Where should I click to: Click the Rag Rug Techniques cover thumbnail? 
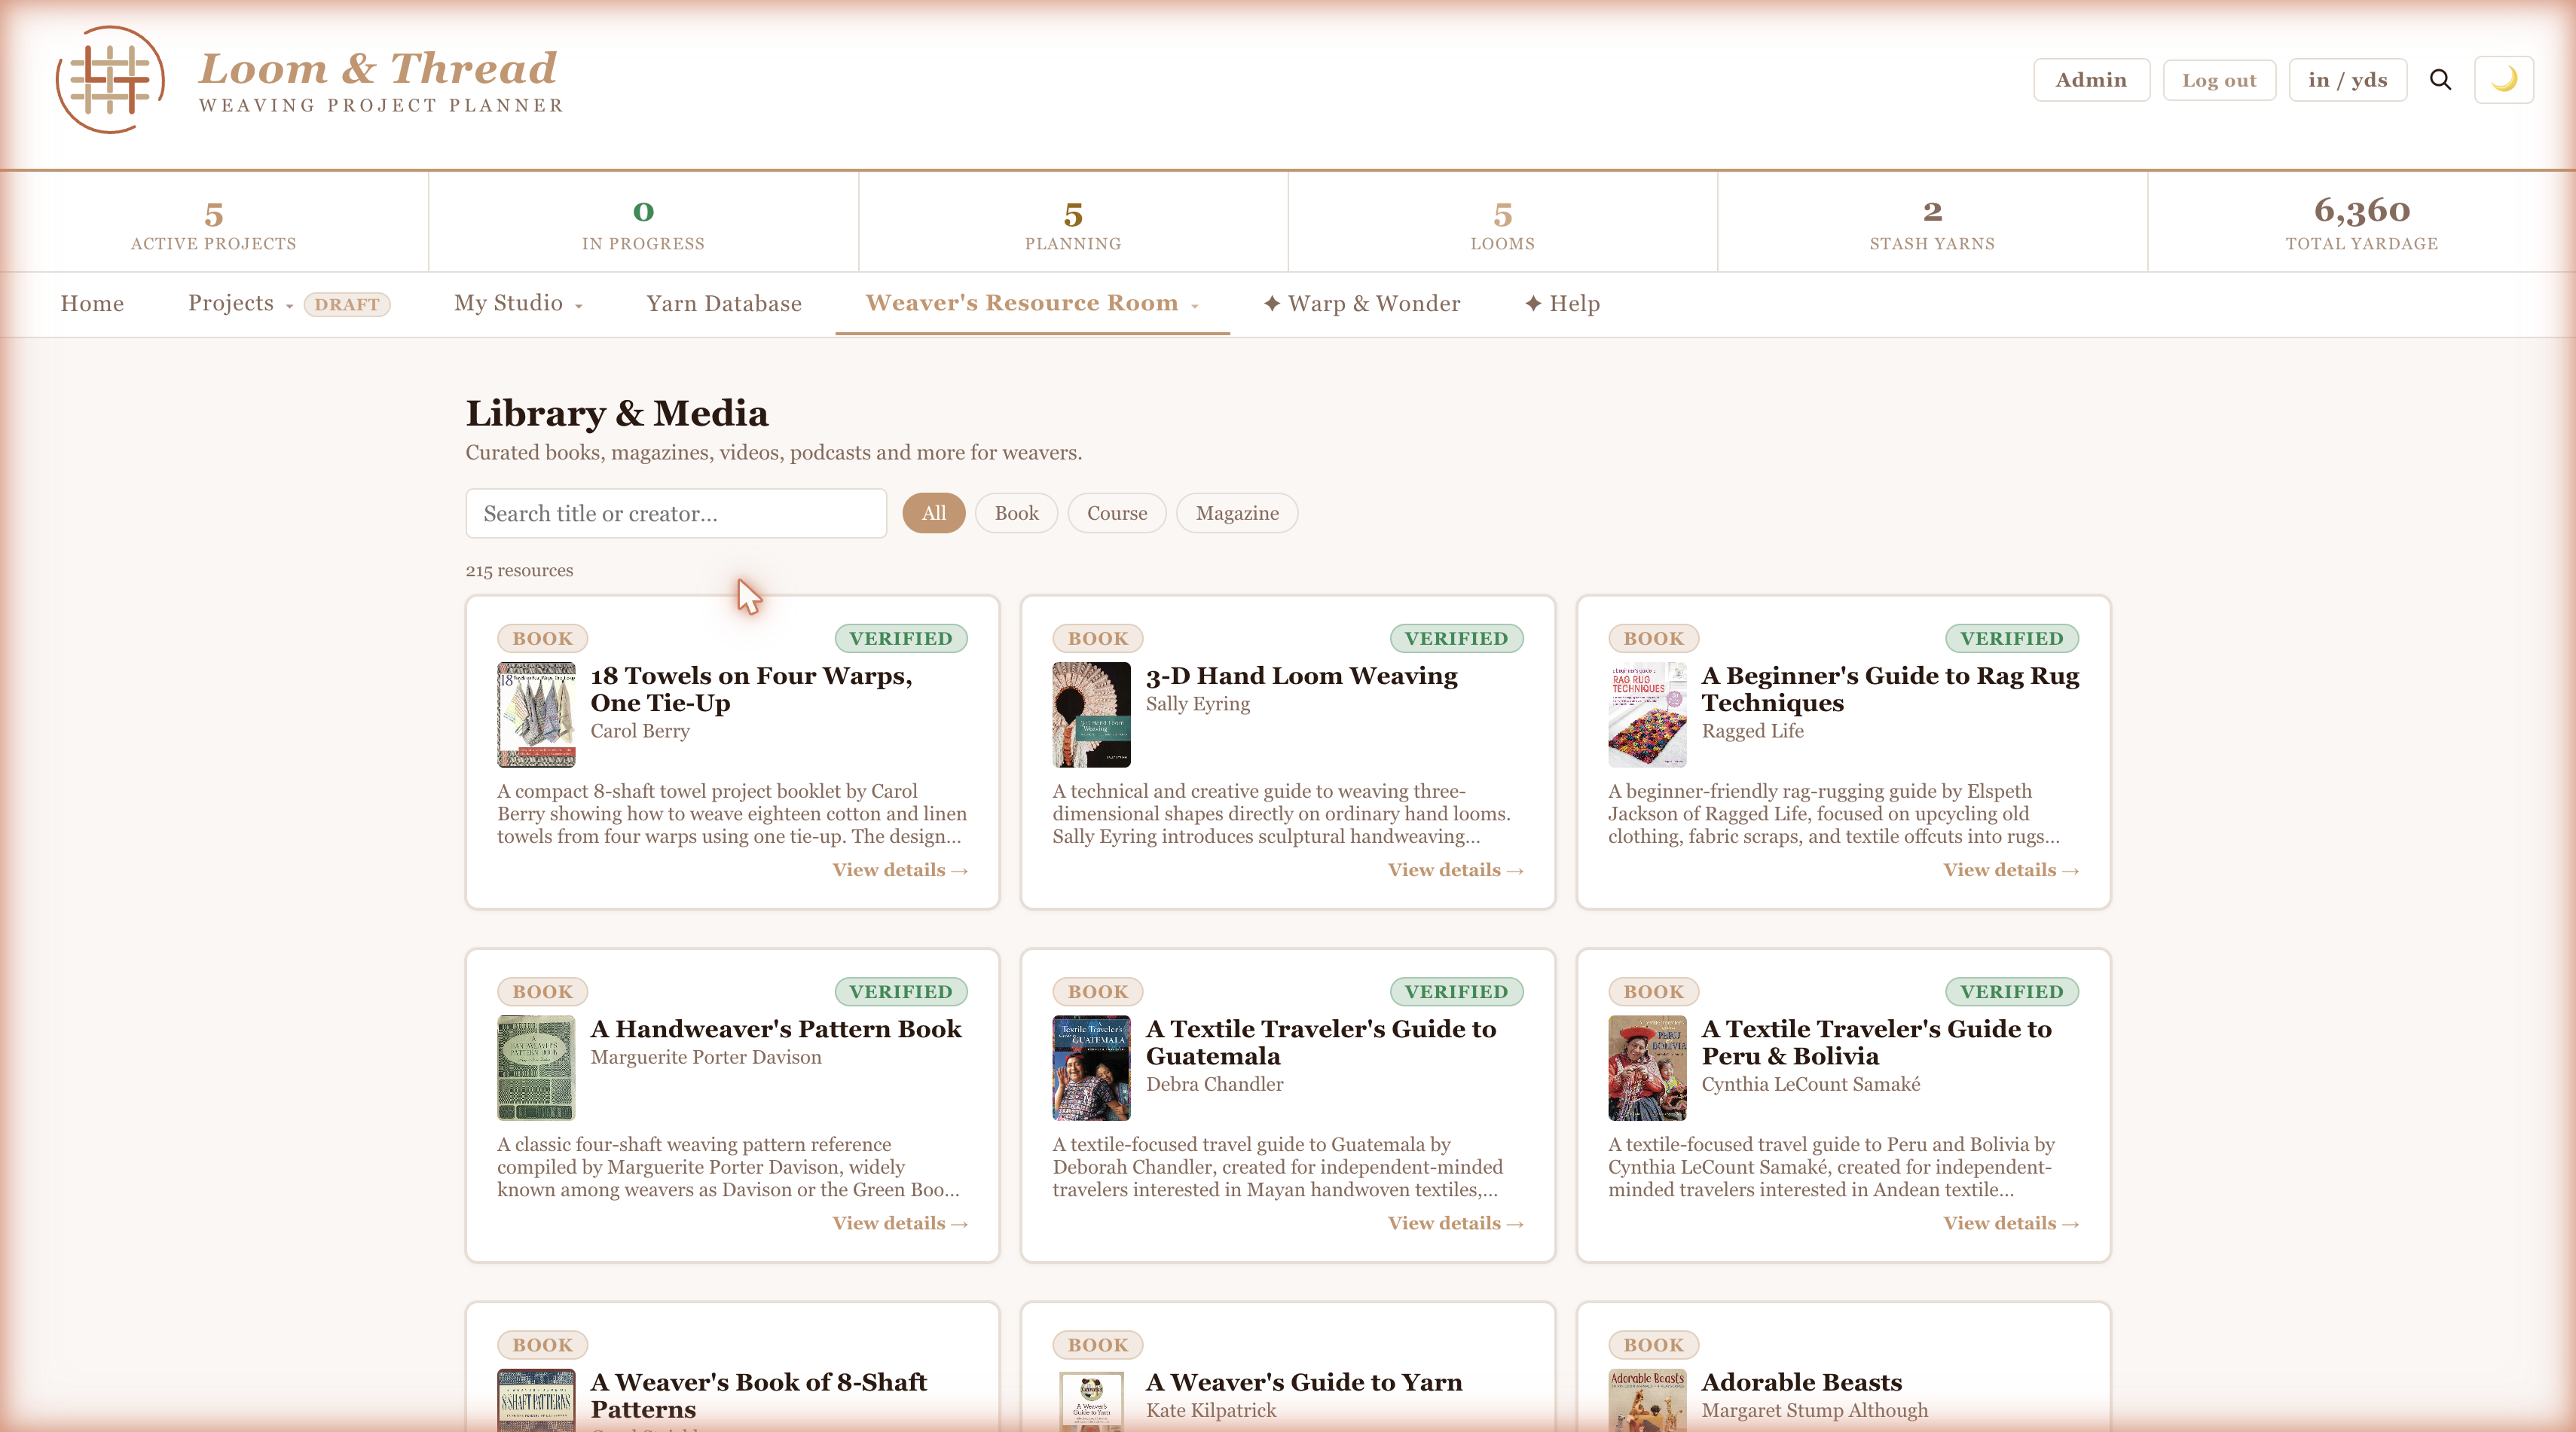(x=1647, y=715)
